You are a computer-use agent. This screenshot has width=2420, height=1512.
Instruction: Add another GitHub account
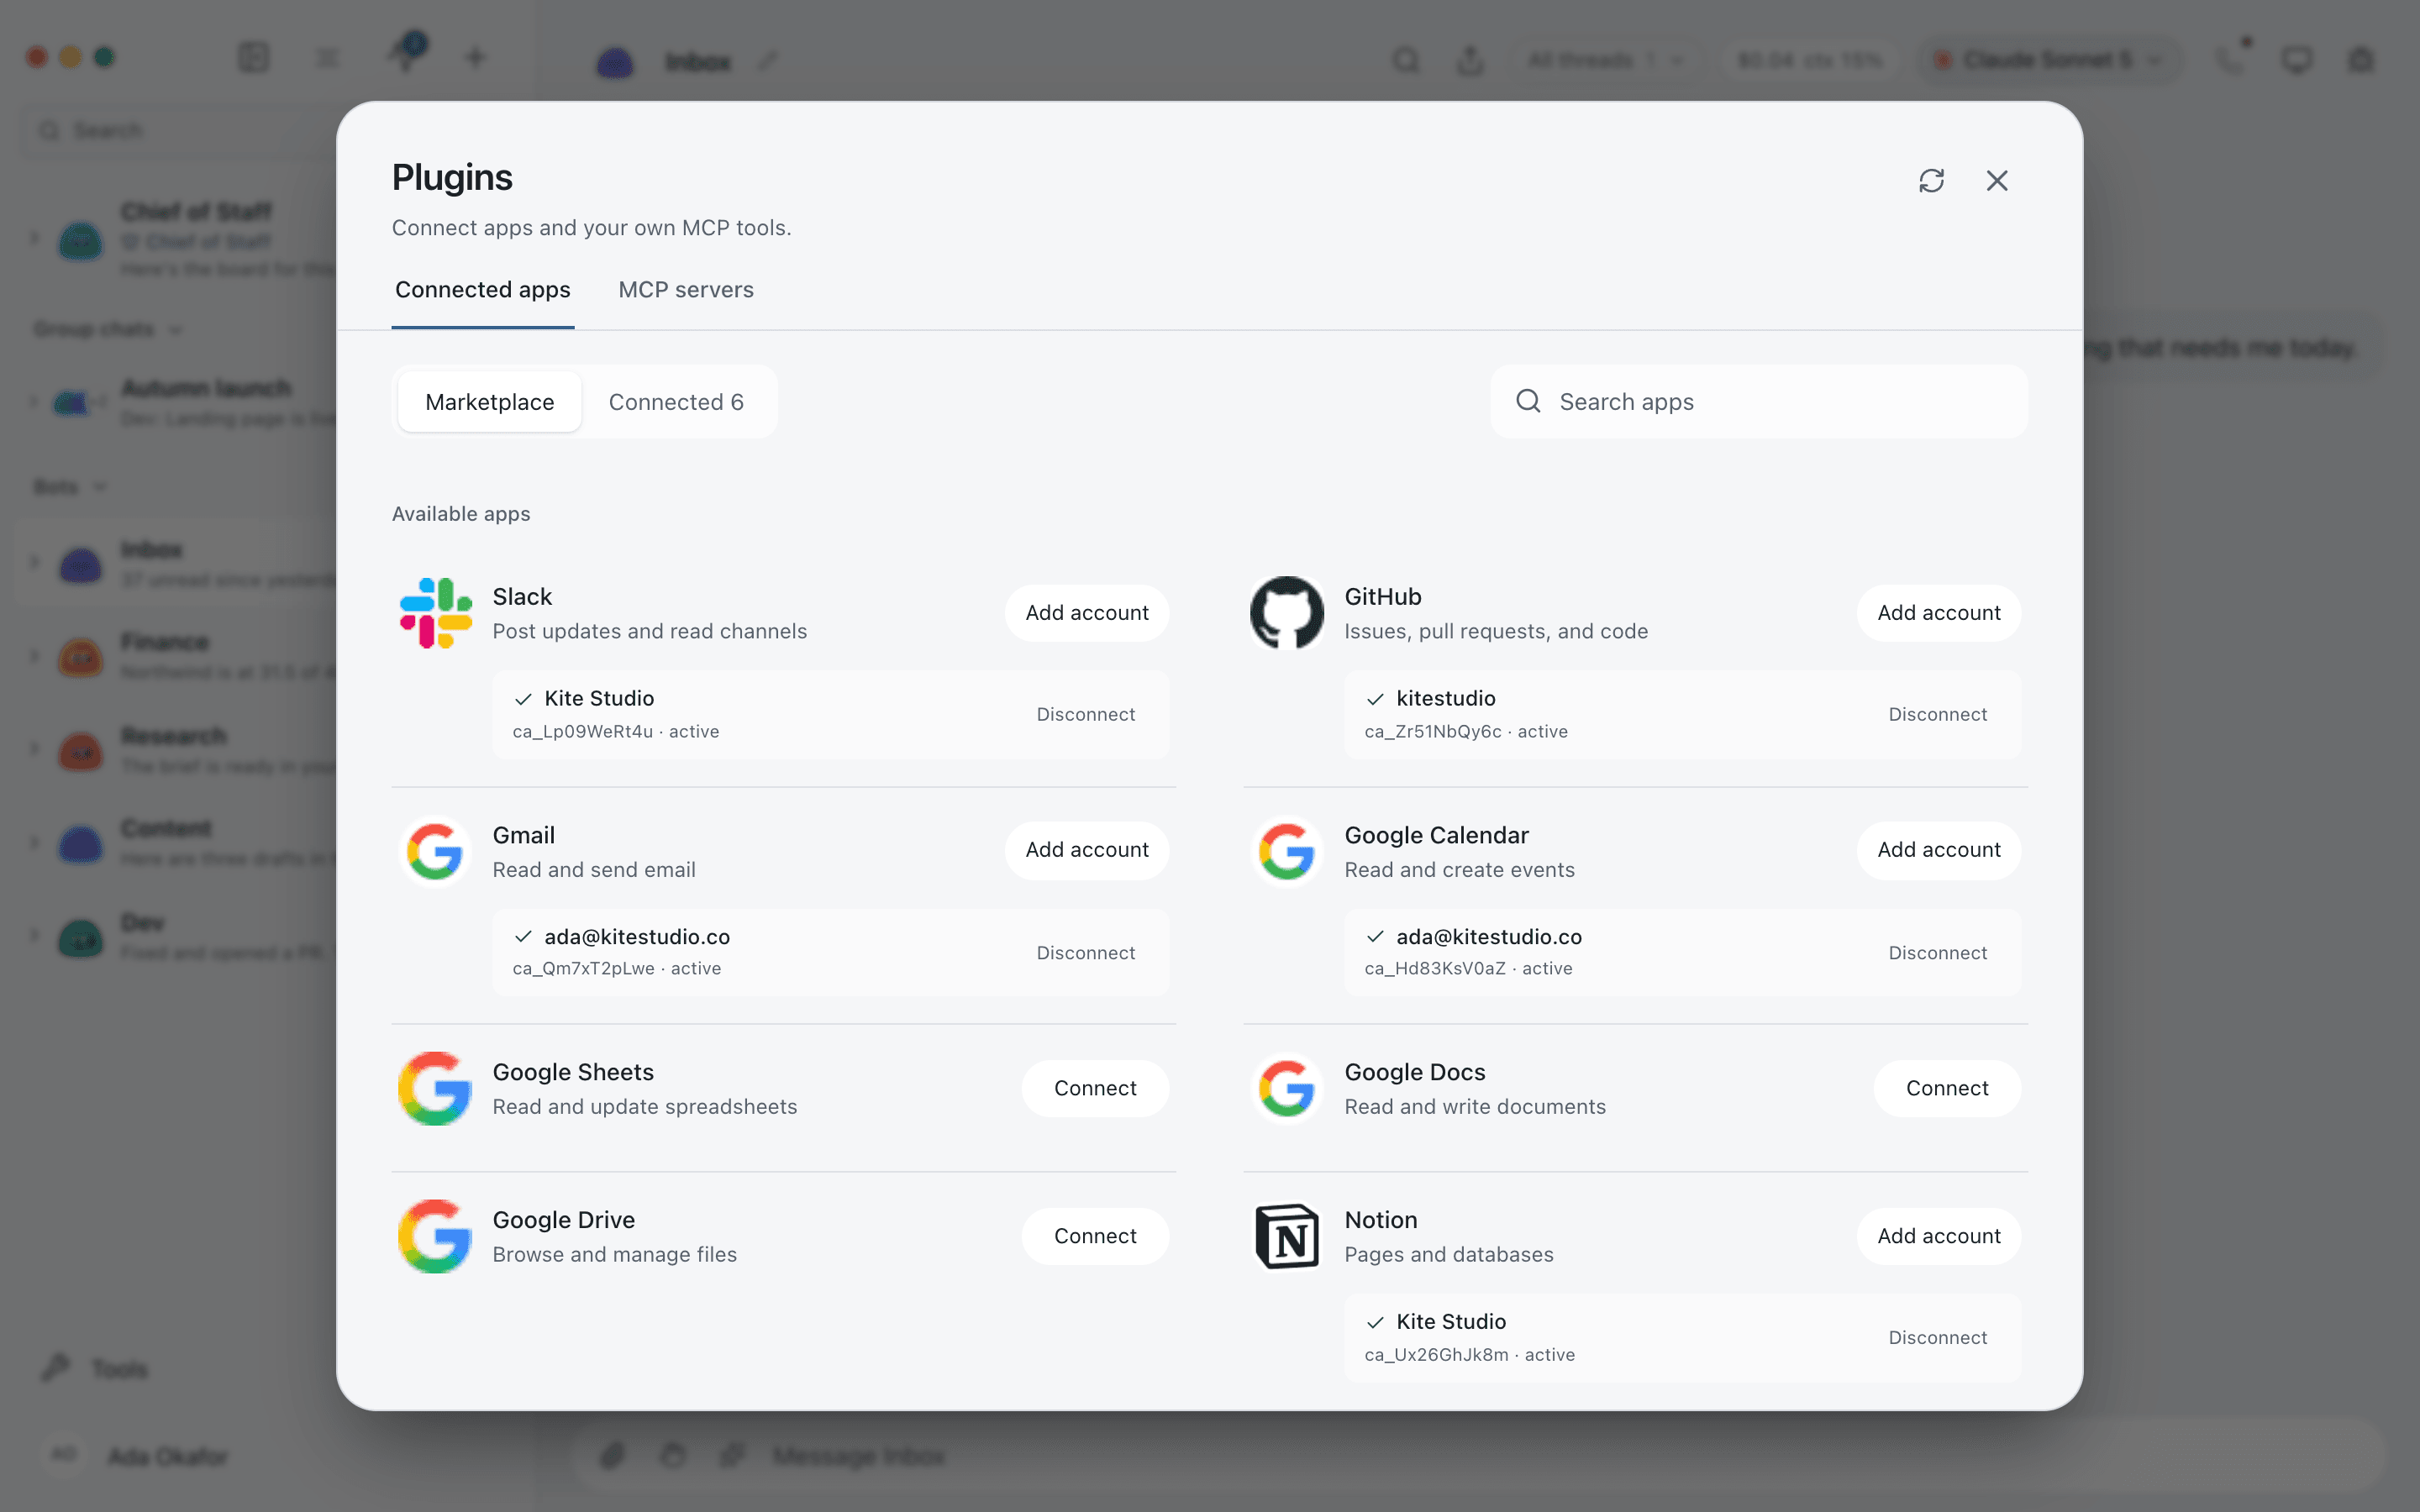[1939, 613]
